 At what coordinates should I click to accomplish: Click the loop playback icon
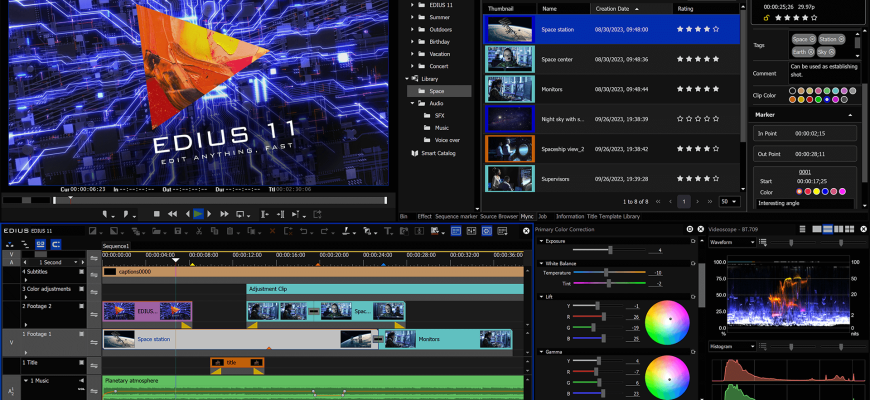pyautogui.click(x=240, y=214)
